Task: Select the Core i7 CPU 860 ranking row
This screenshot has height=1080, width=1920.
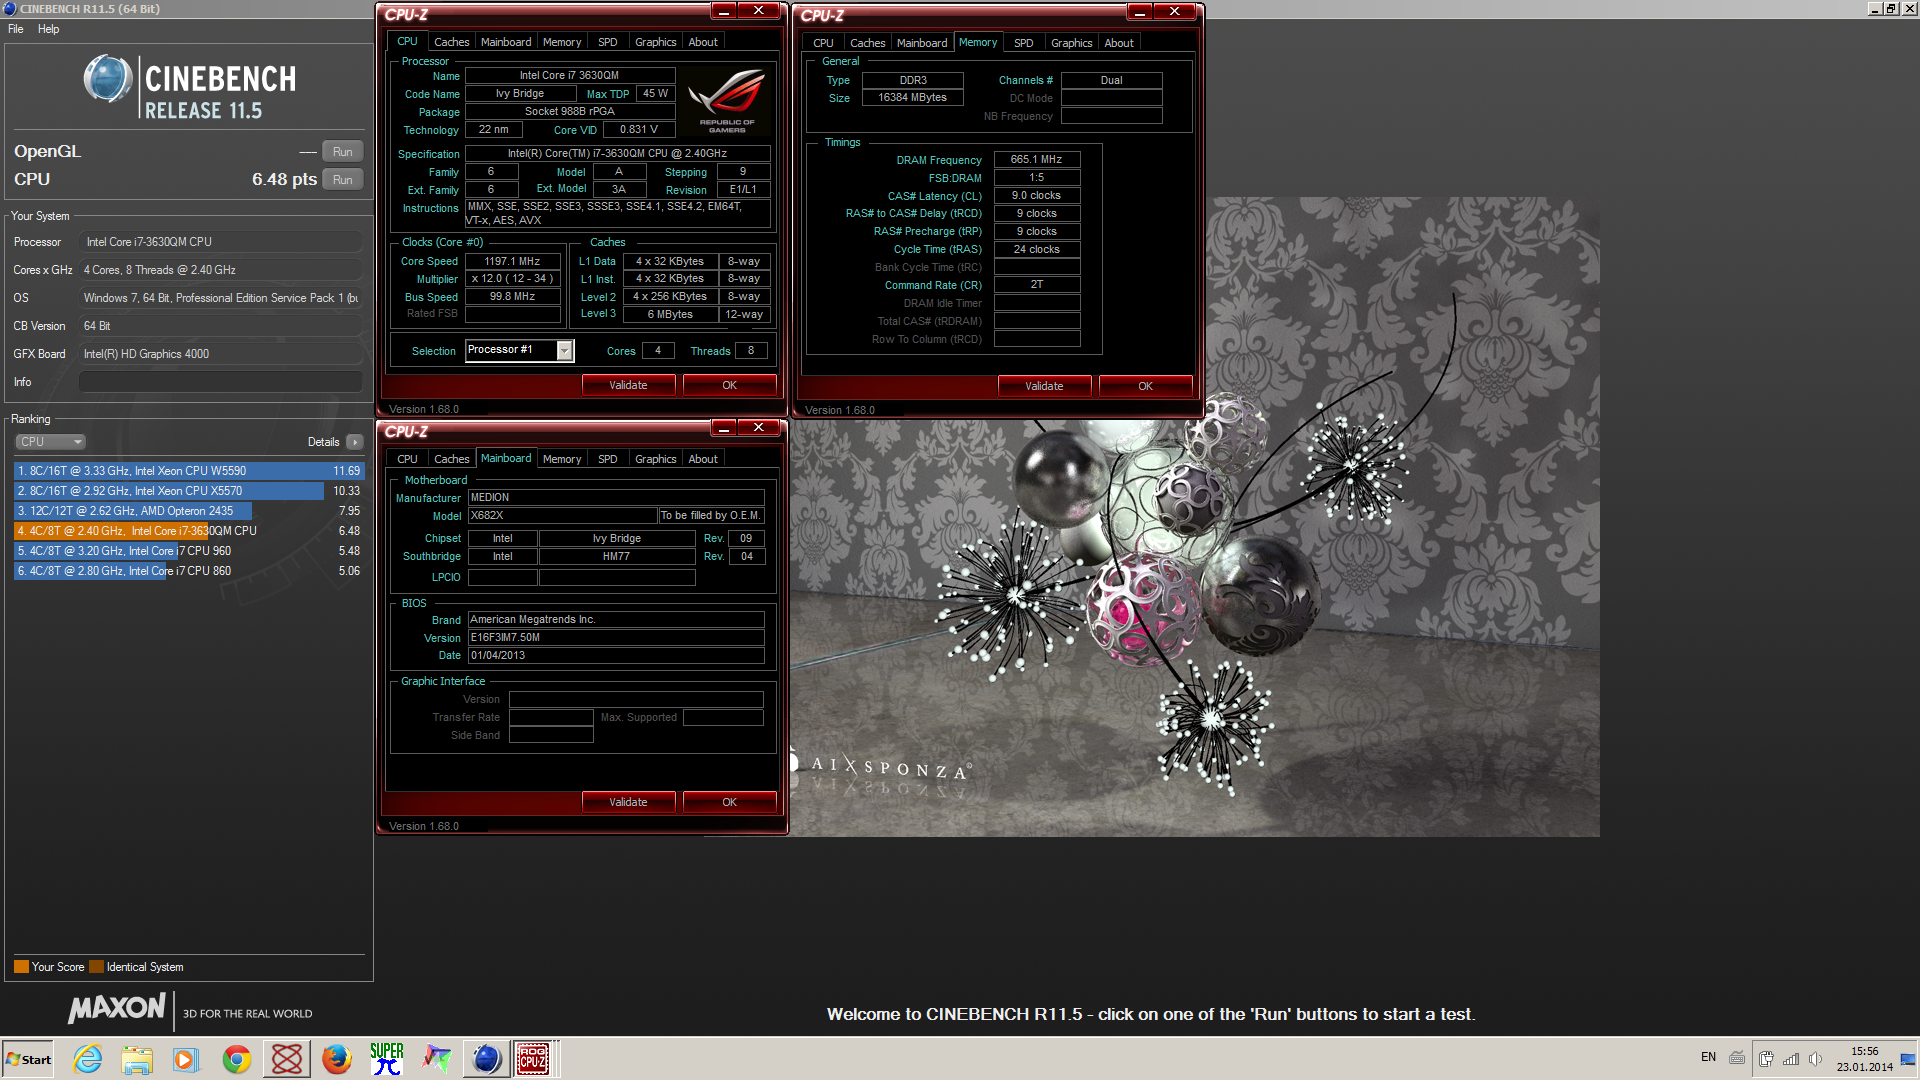Action: click(189, 571)
